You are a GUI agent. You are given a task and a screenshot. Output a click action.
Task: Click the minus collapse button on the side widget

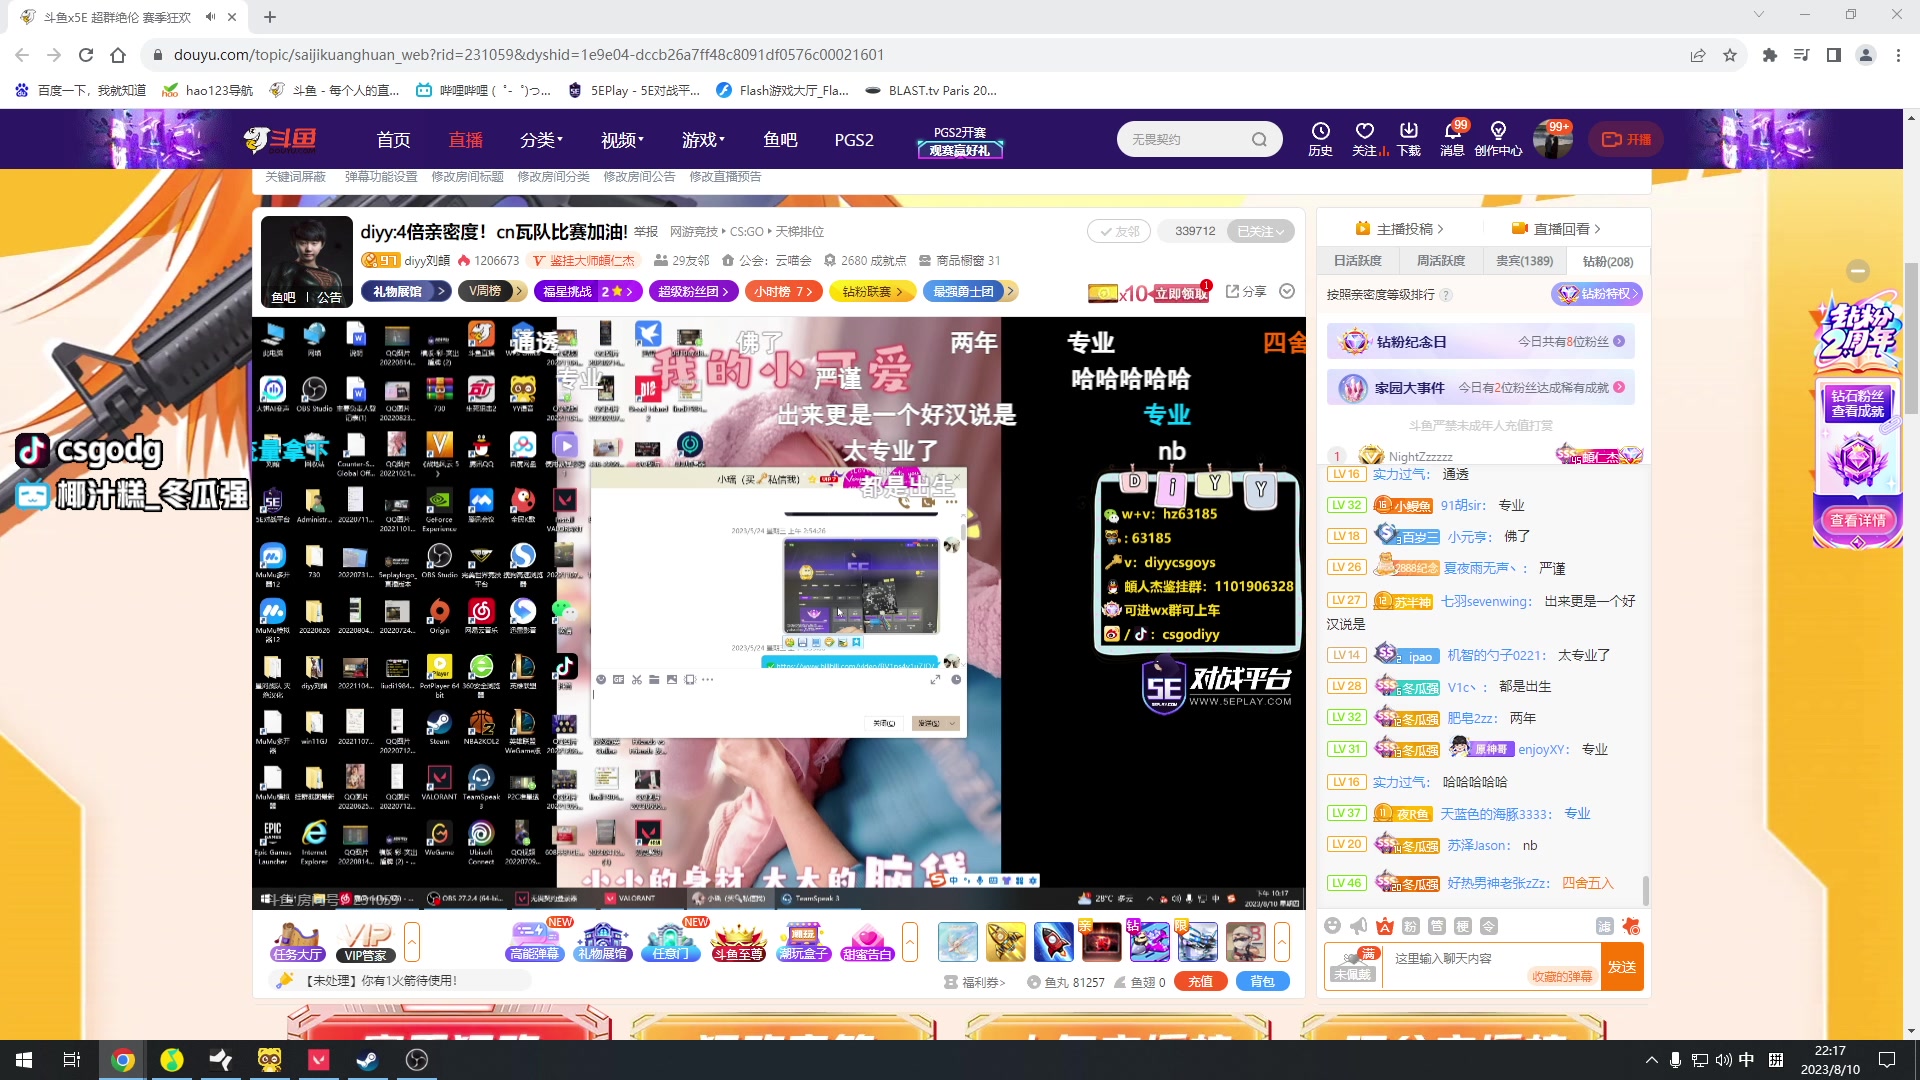[1858, 271]
